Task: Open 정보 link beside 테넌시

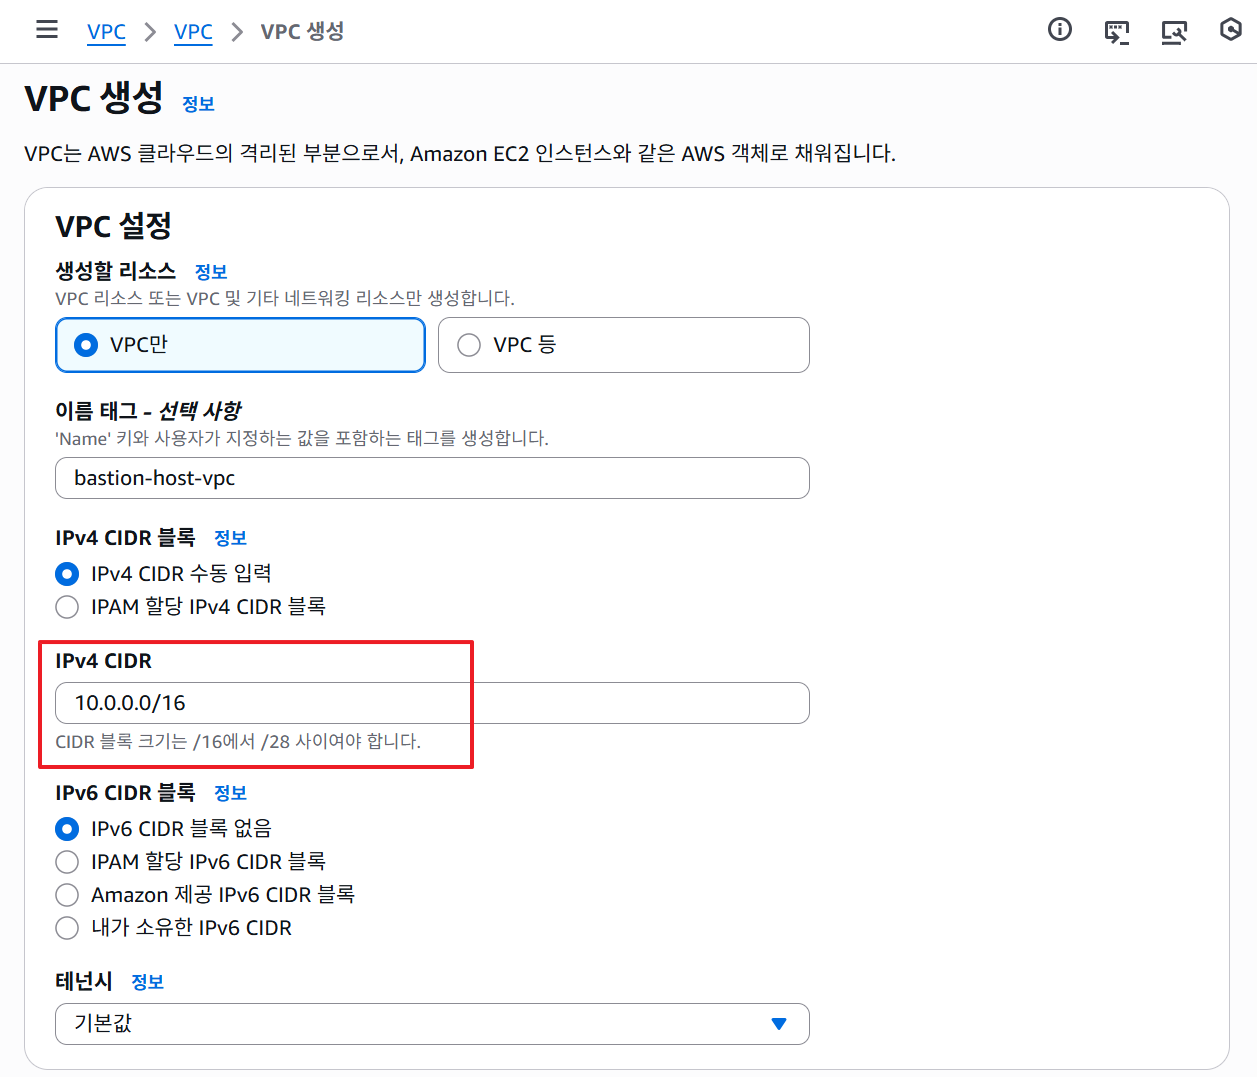Action: point(147,982)
